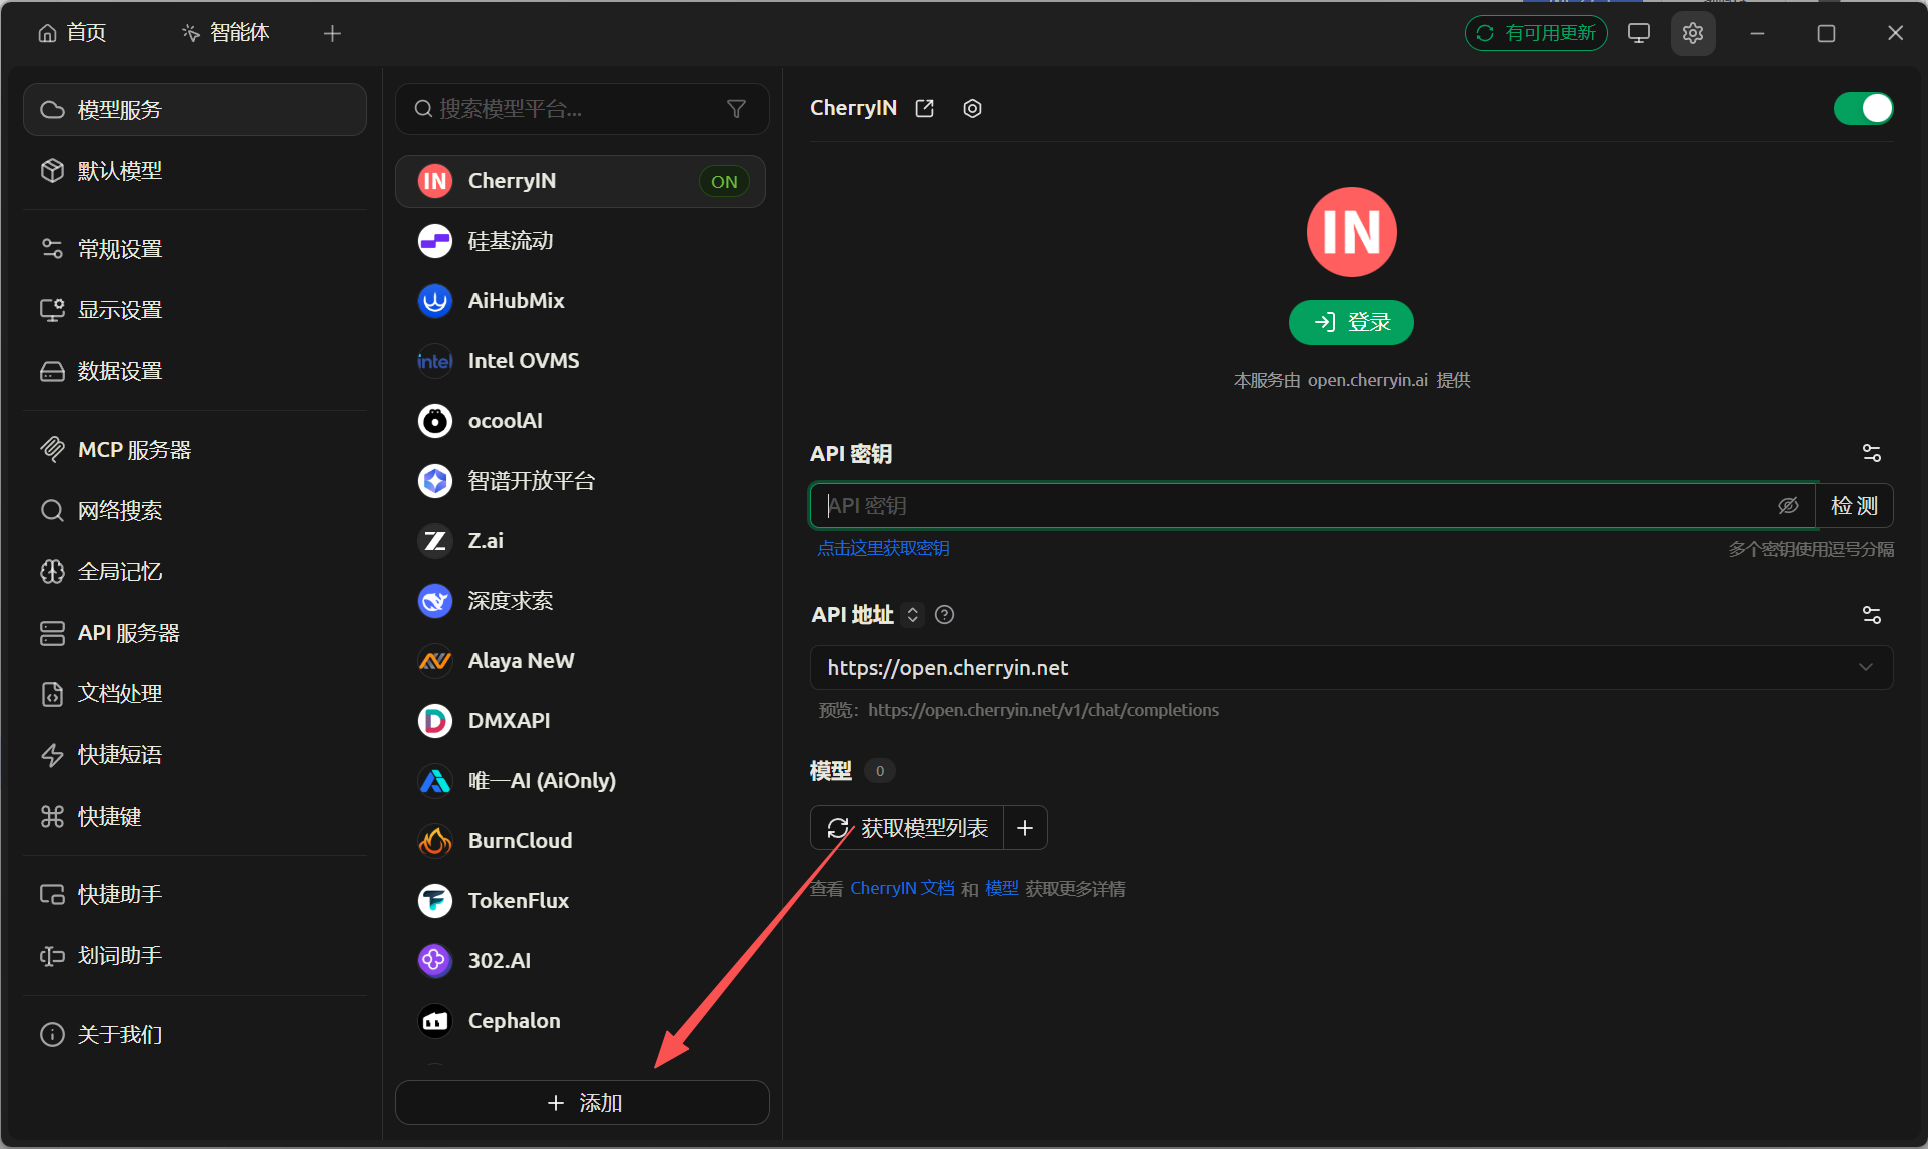Open 默认模型 settings
This screenshot has width=1928, height=1149.
(x=195, y=171)
